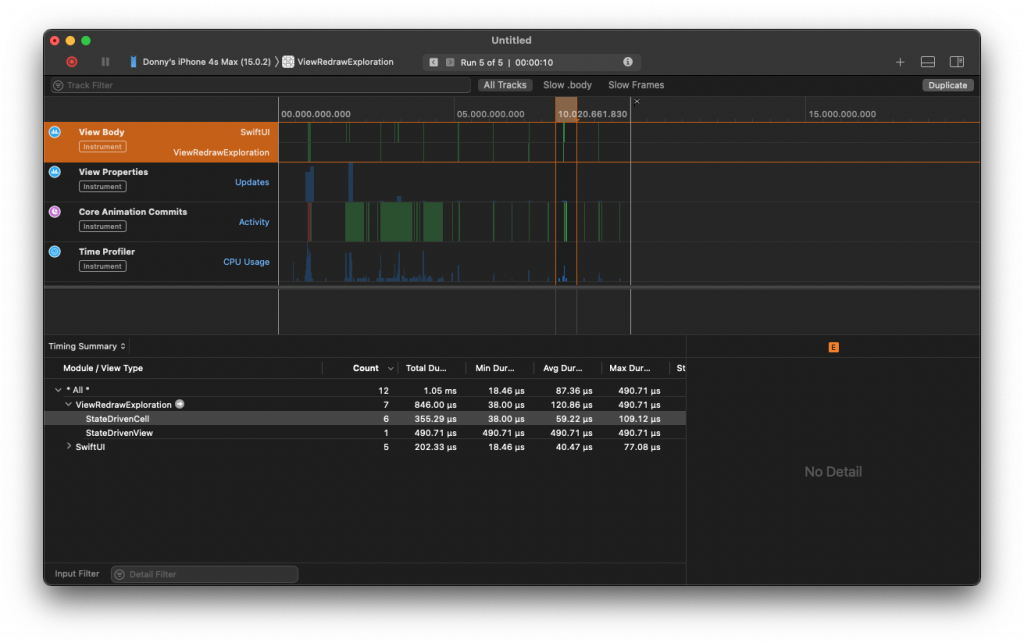Viewport: 1024px width, 643px height.
Task: Click focus arrow next to ViewRedrawExploration row
Action: [180, 405]
